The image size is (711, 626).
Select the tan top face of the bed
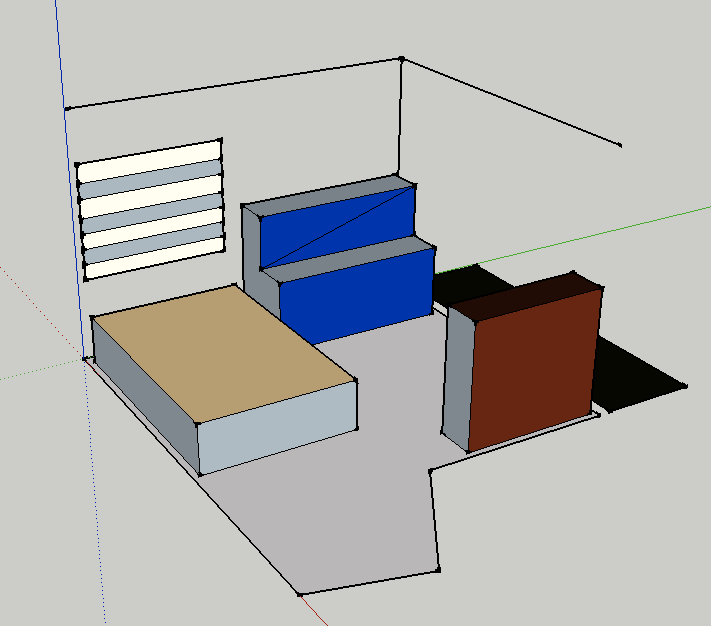click(x=224, y=354)
